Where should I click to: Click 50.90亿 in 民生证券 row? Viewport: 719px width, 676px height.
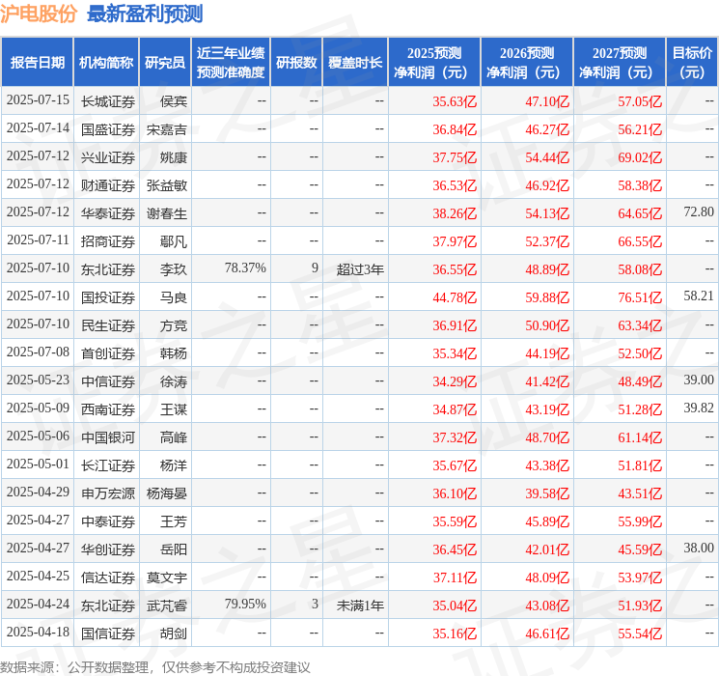coord(547,325)
